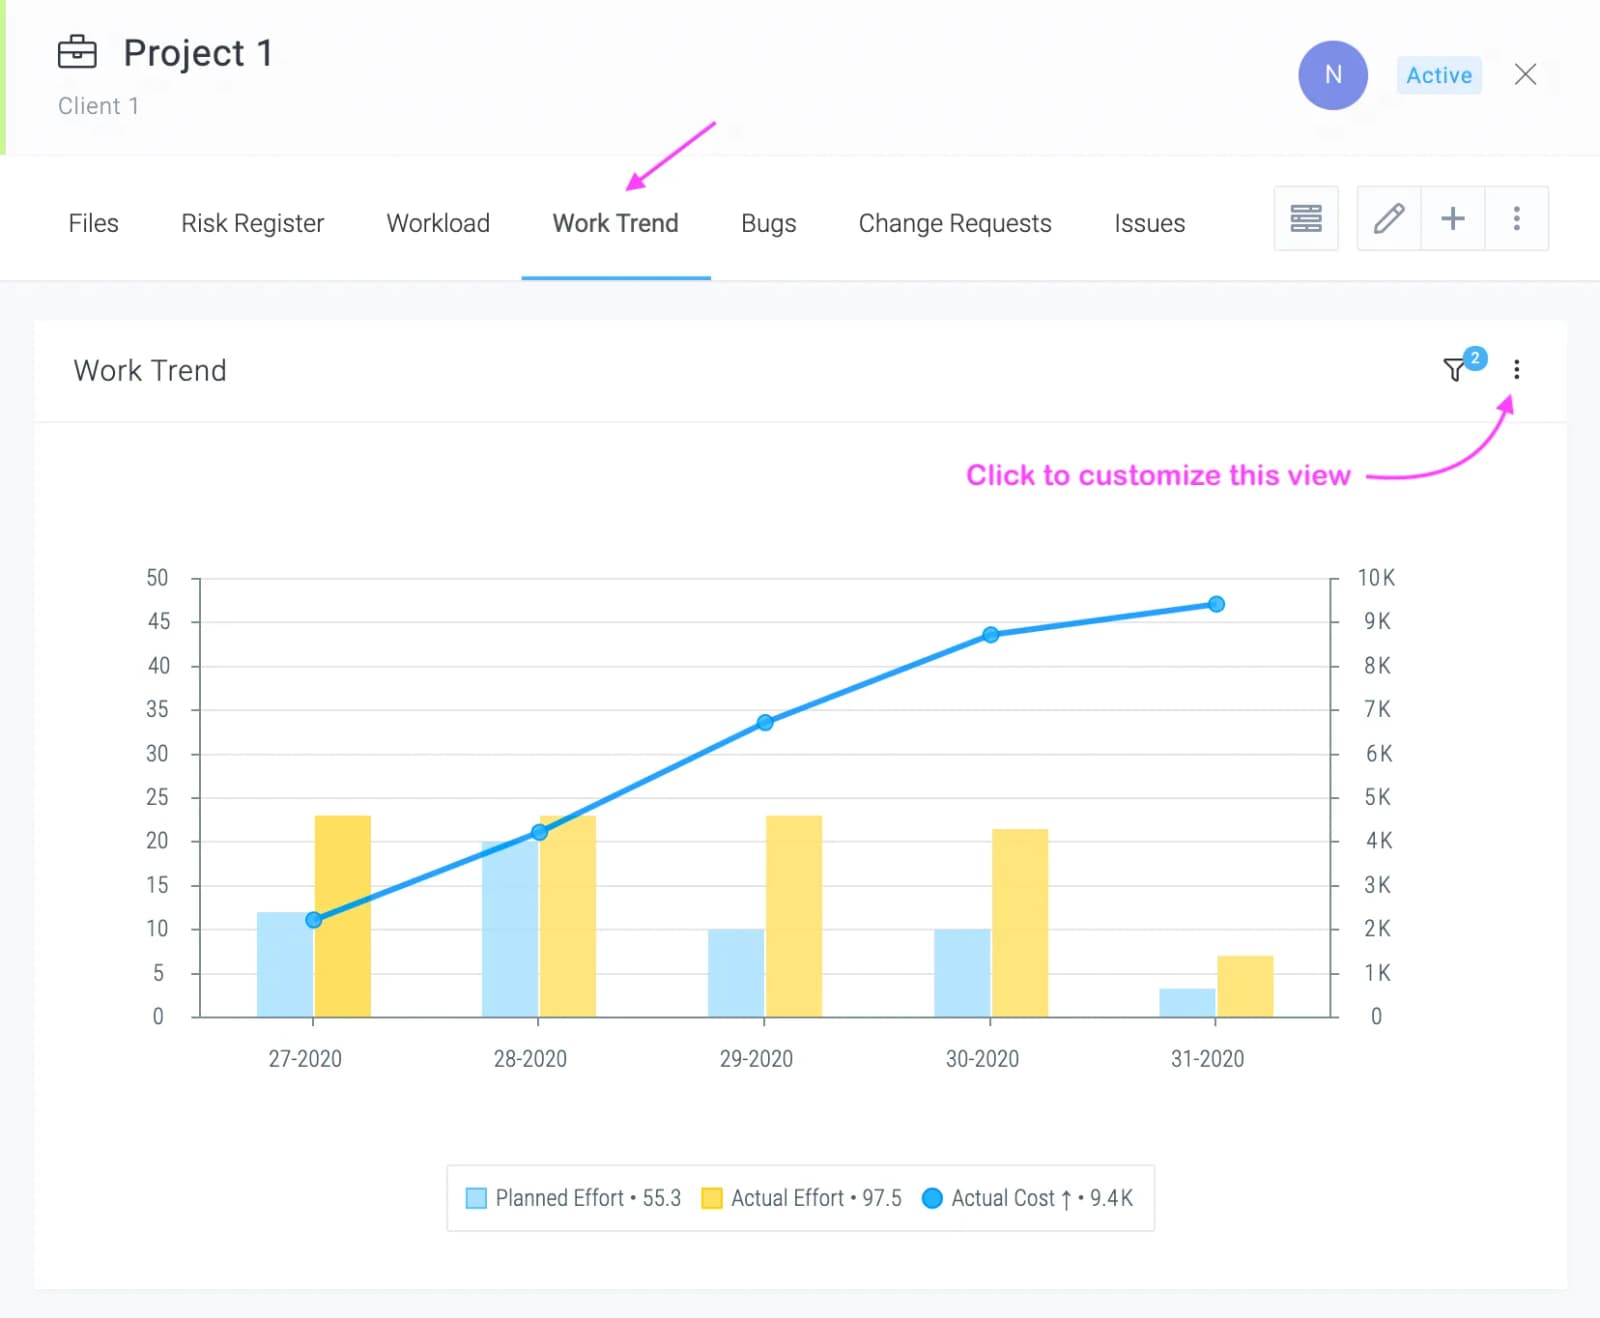
Task: Go to the Bugs tab
Action: pos(768,223)
